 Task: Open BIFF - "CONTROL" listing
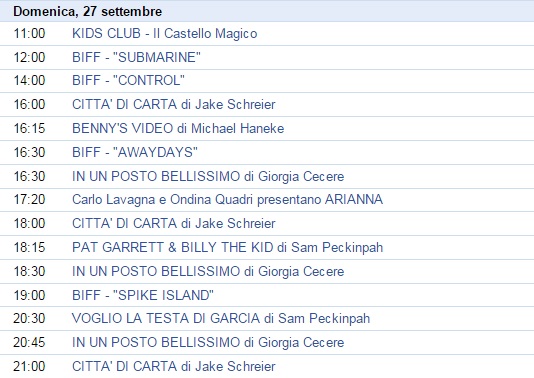(x=128, y=80)
